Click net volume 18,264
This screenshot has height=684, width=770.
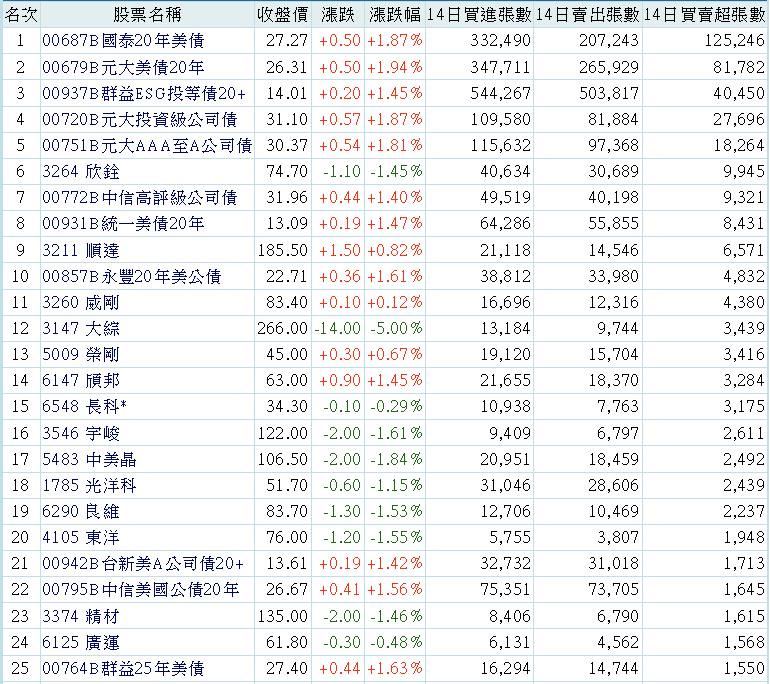[x=739, y=145]
